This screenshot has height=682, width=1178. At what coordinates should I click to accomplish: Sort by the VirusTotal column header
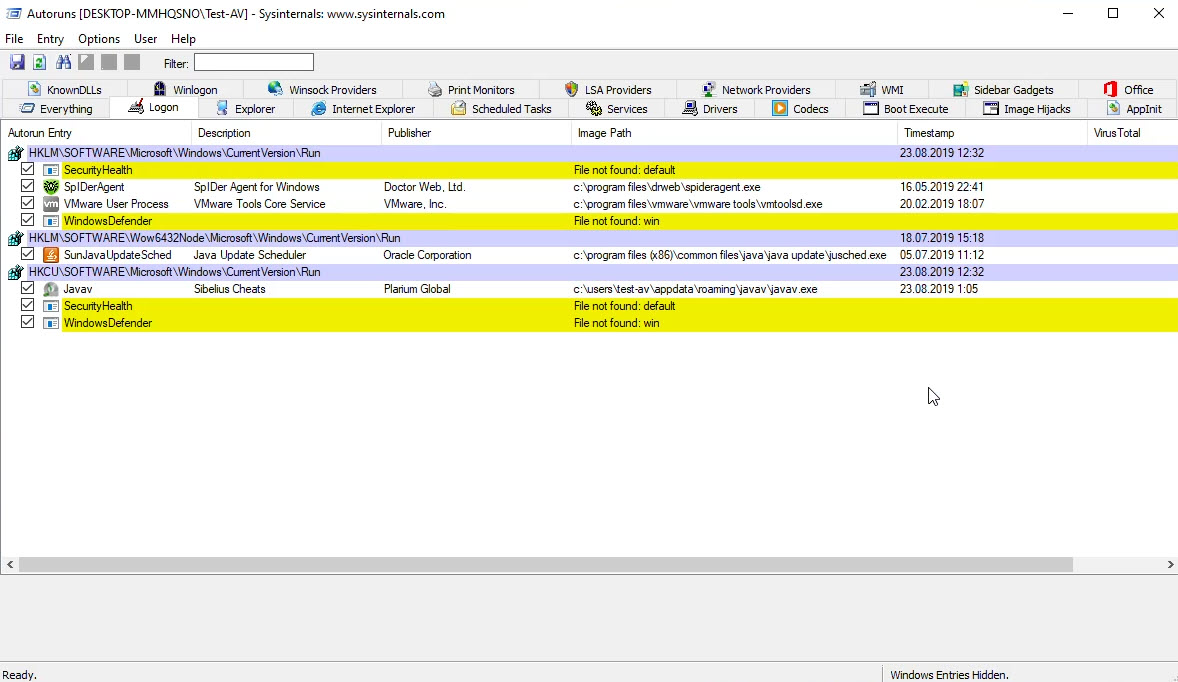coord(1132,133)
